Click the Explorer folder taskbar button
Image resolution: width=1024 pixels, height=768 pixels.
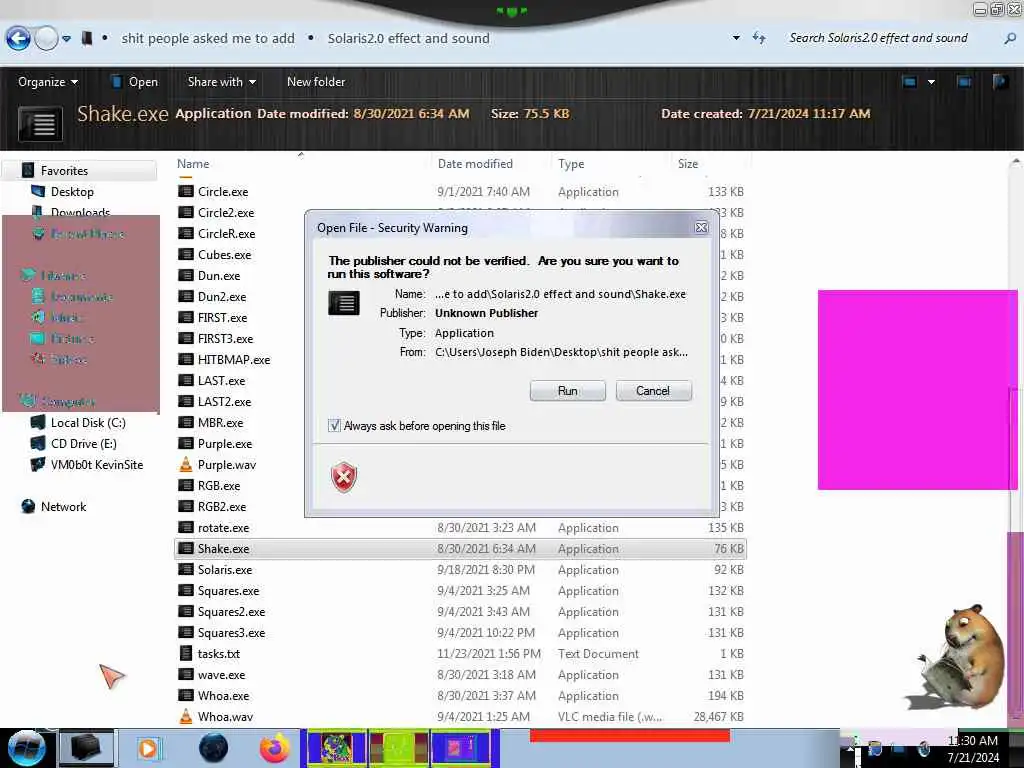[87, 748]
